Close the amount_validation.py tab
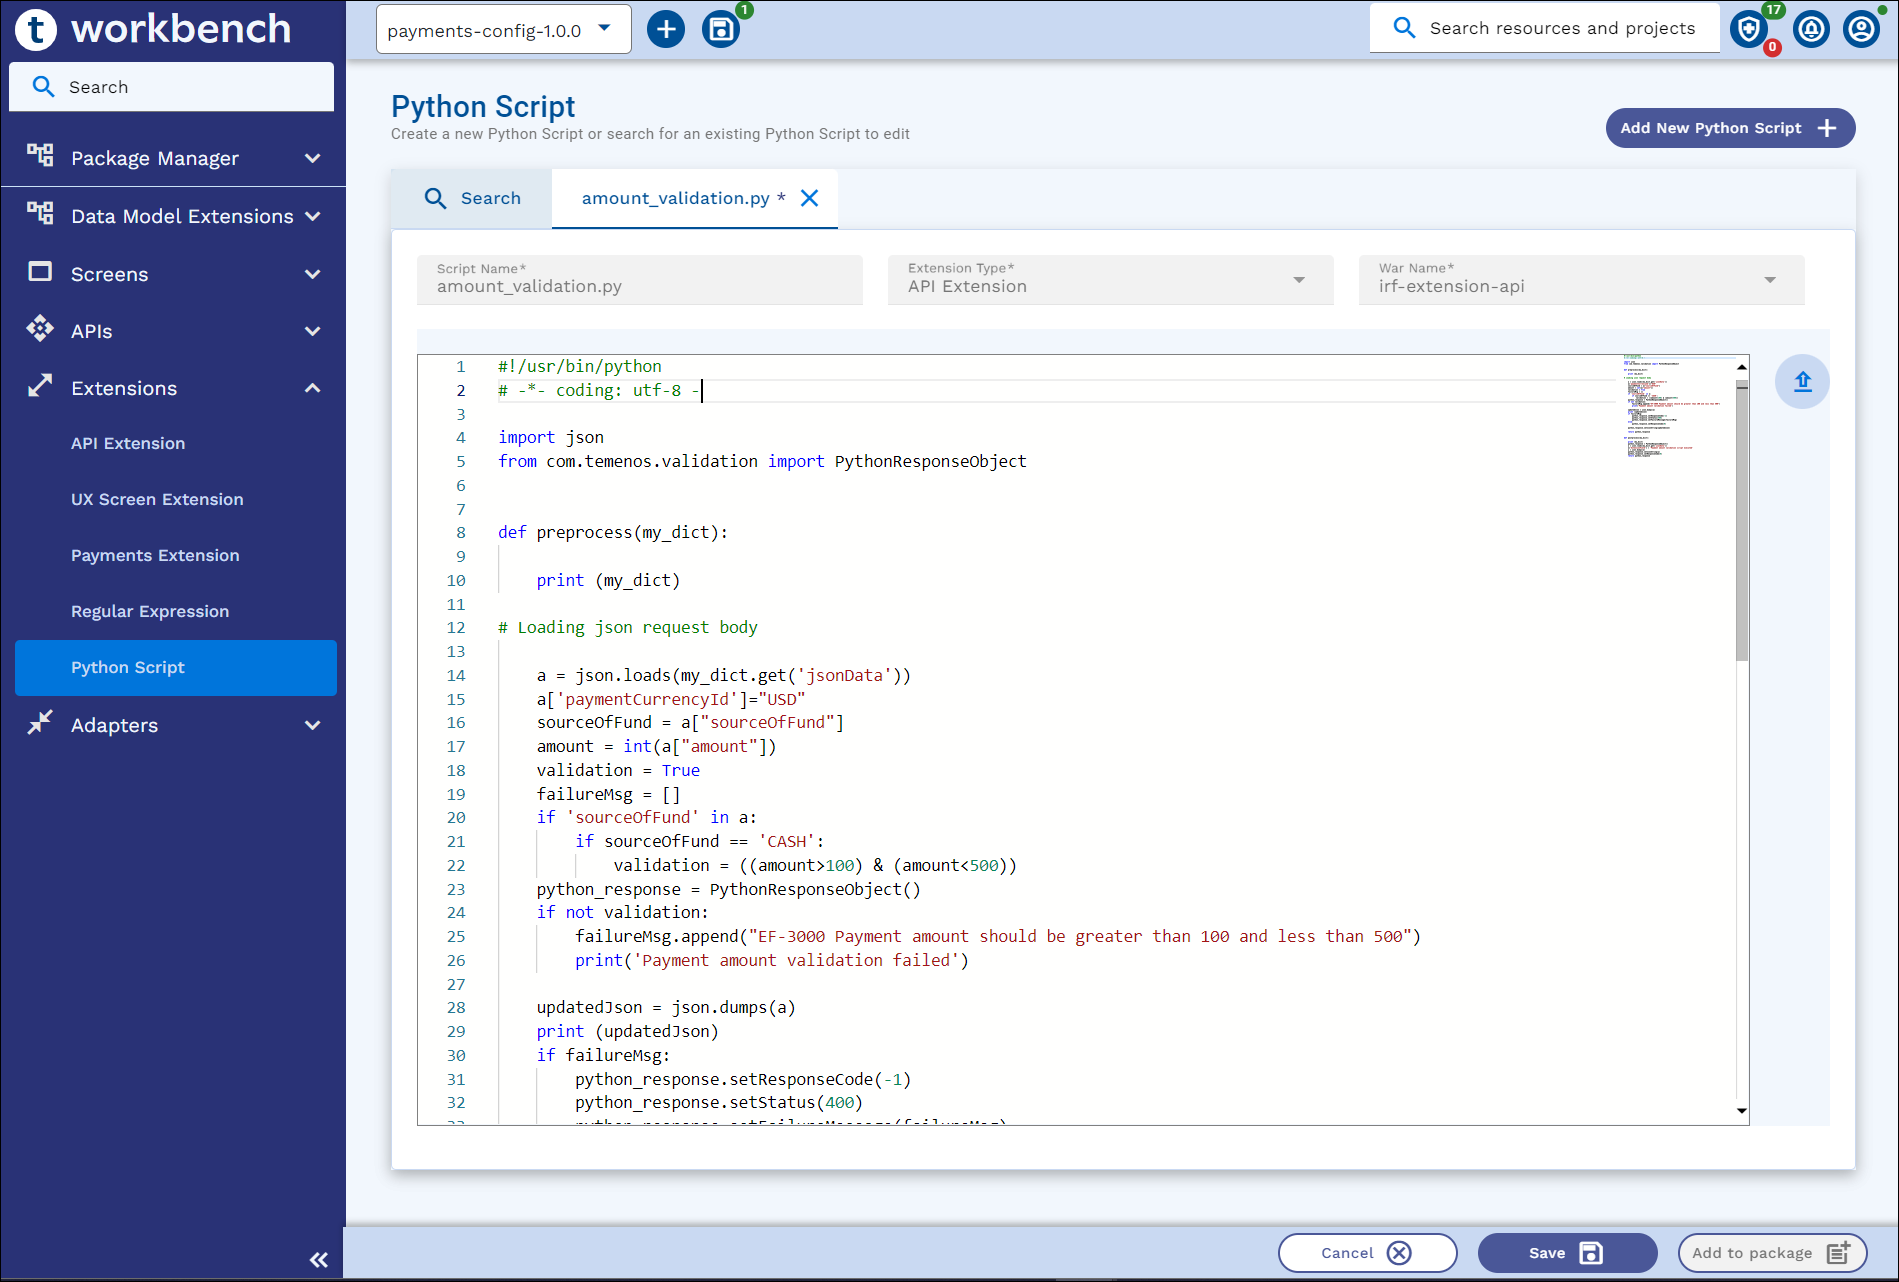 pyautogui.click(x=810, y=198)
